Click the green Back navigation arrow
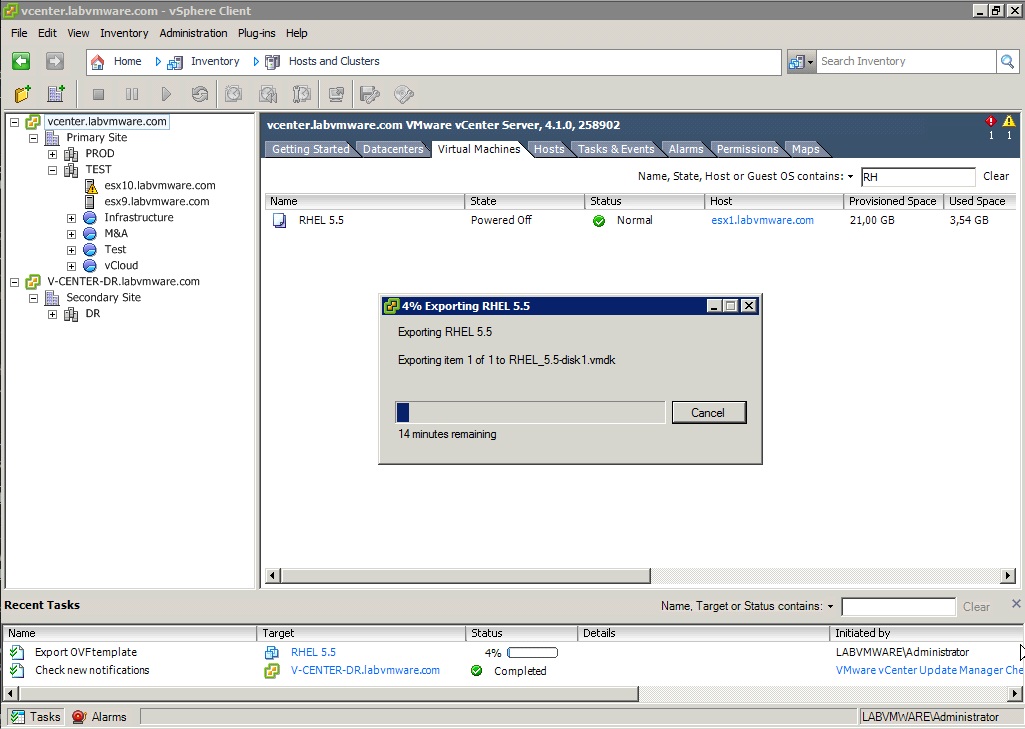Viewport: 1025px width, 729px height. tap(21, 61)
